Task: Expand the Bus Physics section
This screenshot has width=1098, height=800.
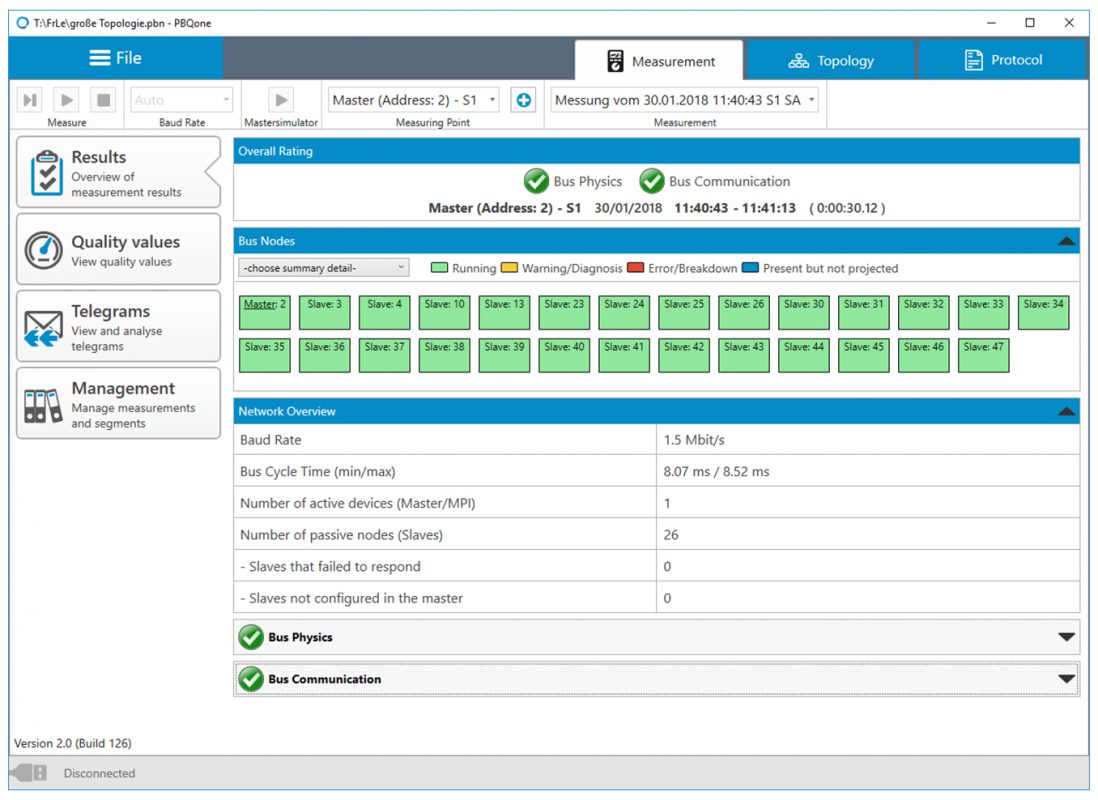Action: tap(1066, 637)
